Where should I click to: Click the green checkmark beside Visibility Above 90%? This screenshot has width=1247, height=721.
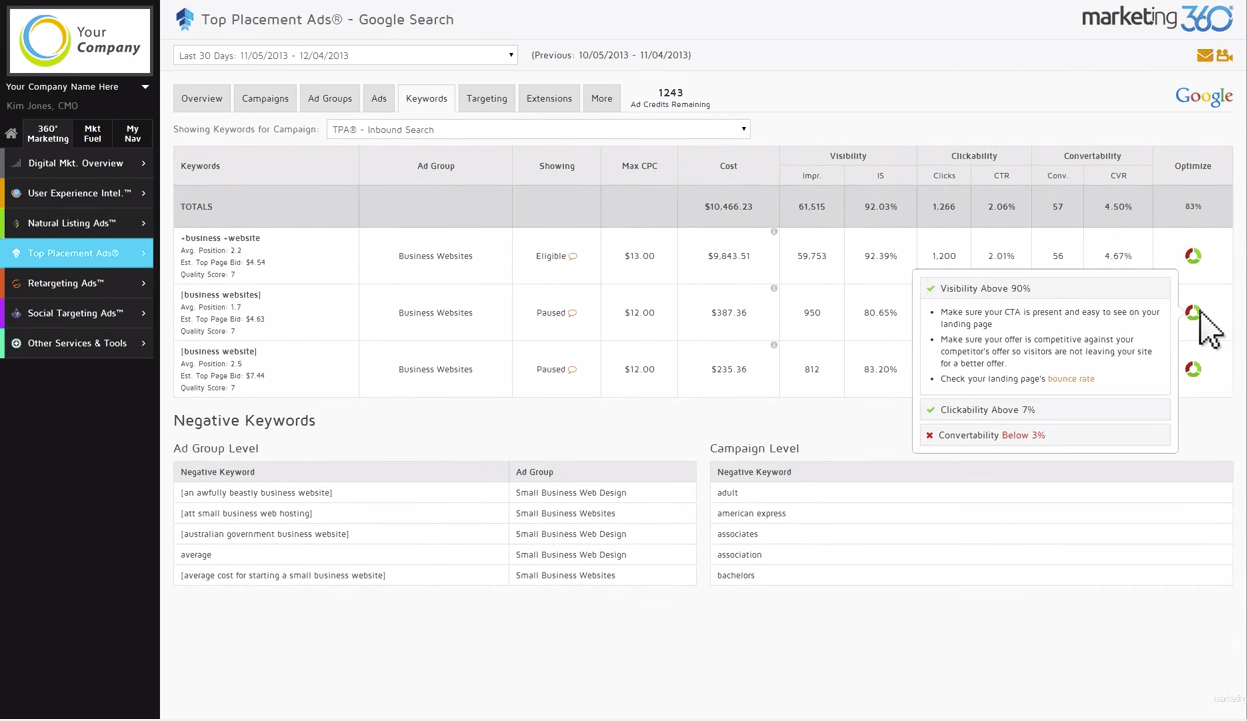931,288
